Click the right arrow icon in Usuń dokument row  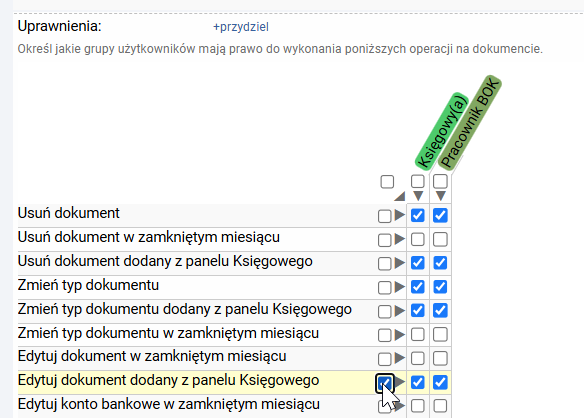pyautogui.click(x=400, y=215)
